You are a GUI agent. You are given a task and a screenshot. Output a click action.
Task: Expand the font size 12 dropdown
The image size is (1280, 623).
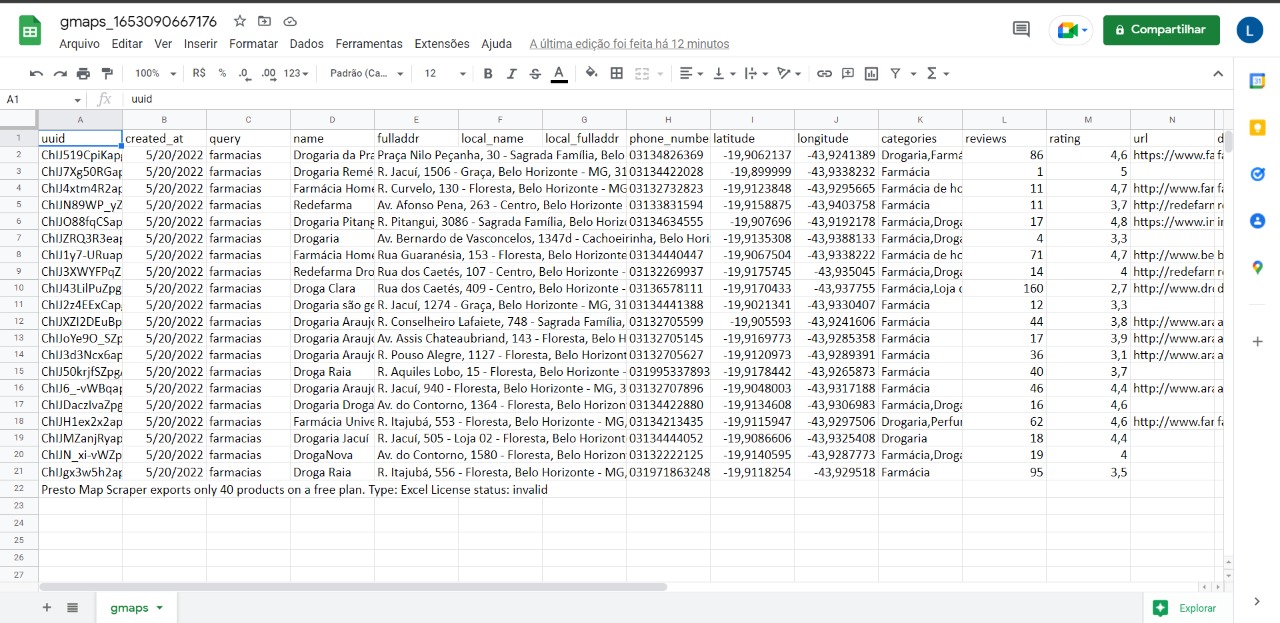click(x=445, y=73)
